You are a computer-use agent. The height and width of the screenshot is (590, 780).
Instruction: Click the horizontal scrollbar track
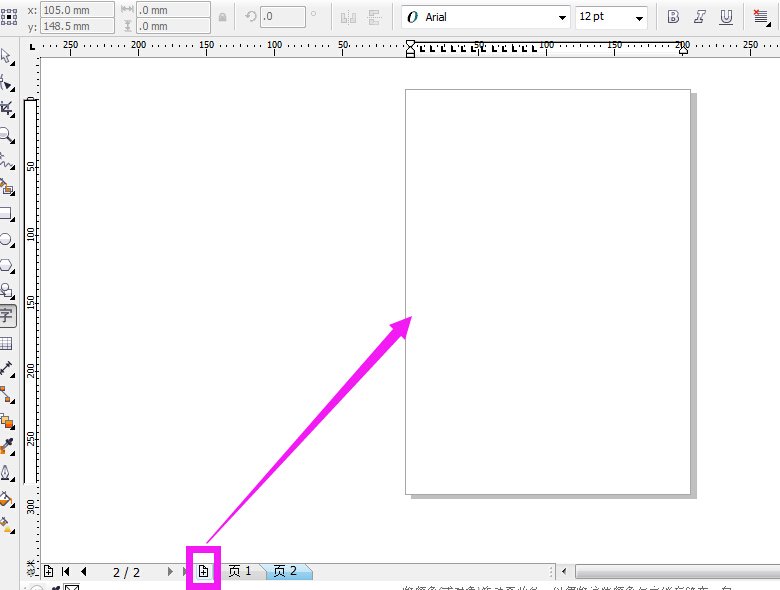(670, 572)
